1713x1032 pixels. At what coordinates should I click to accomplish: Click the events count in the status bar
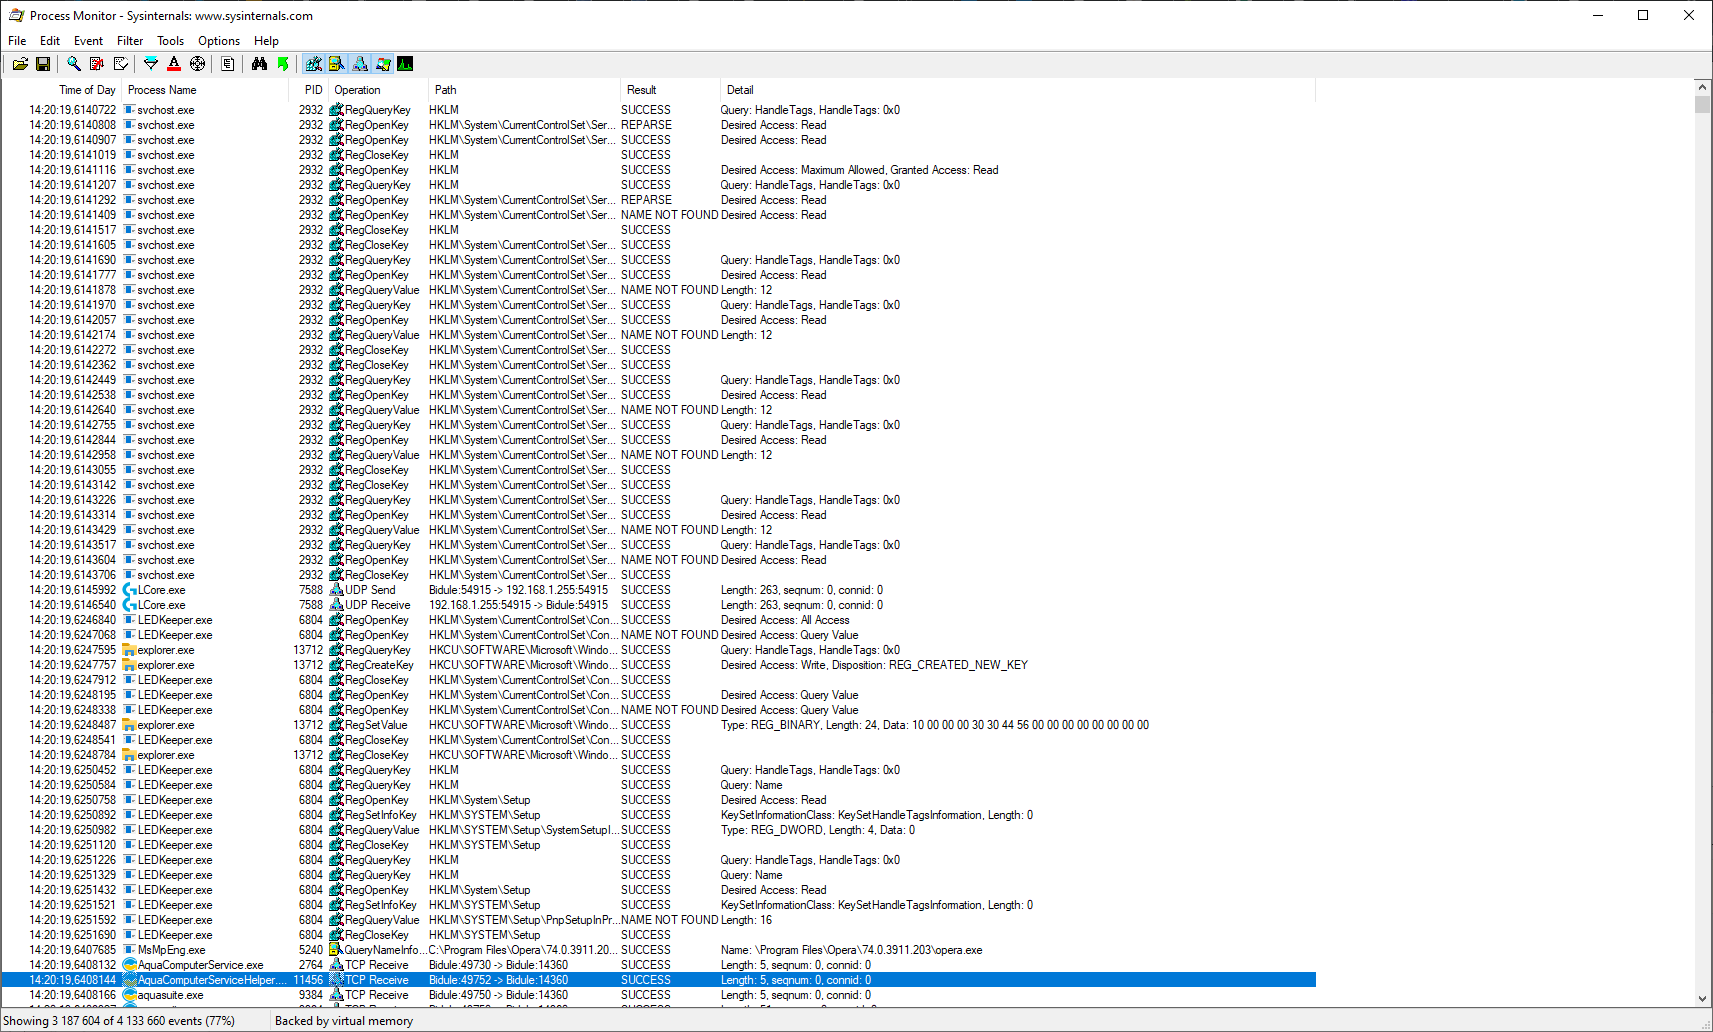119,1021
